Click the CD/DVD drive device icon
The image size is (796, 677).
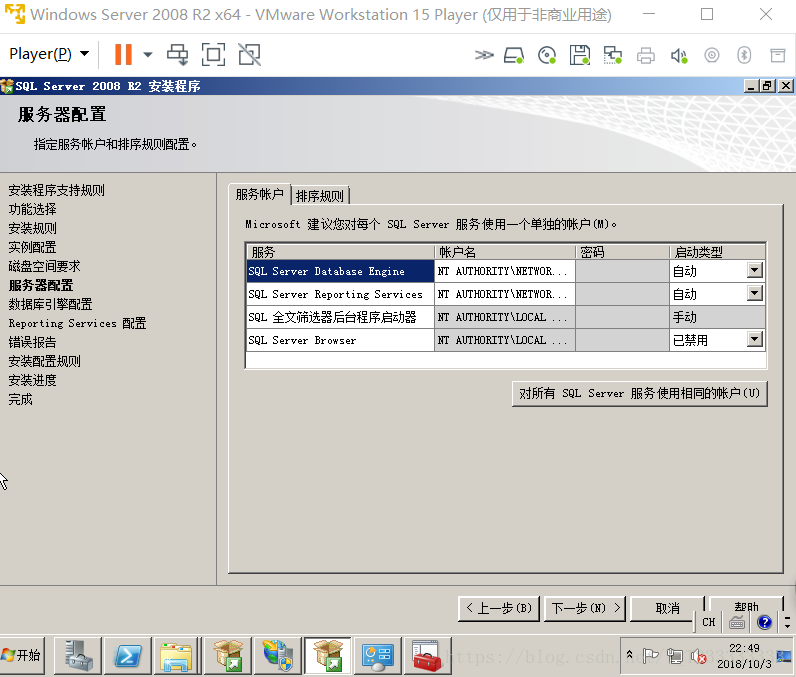[547, 55]
